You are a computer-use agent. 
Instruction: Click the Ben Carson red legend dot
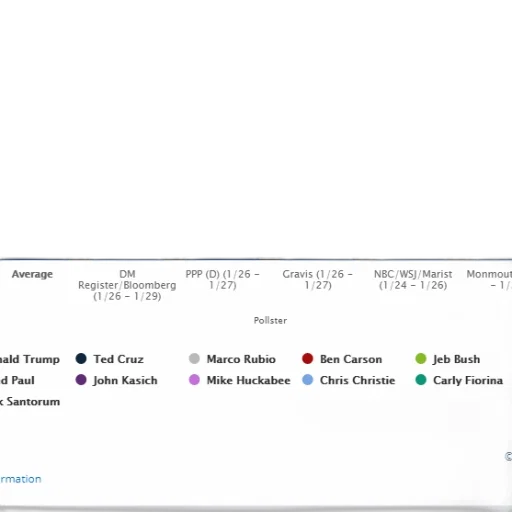(x=307, y=359)
